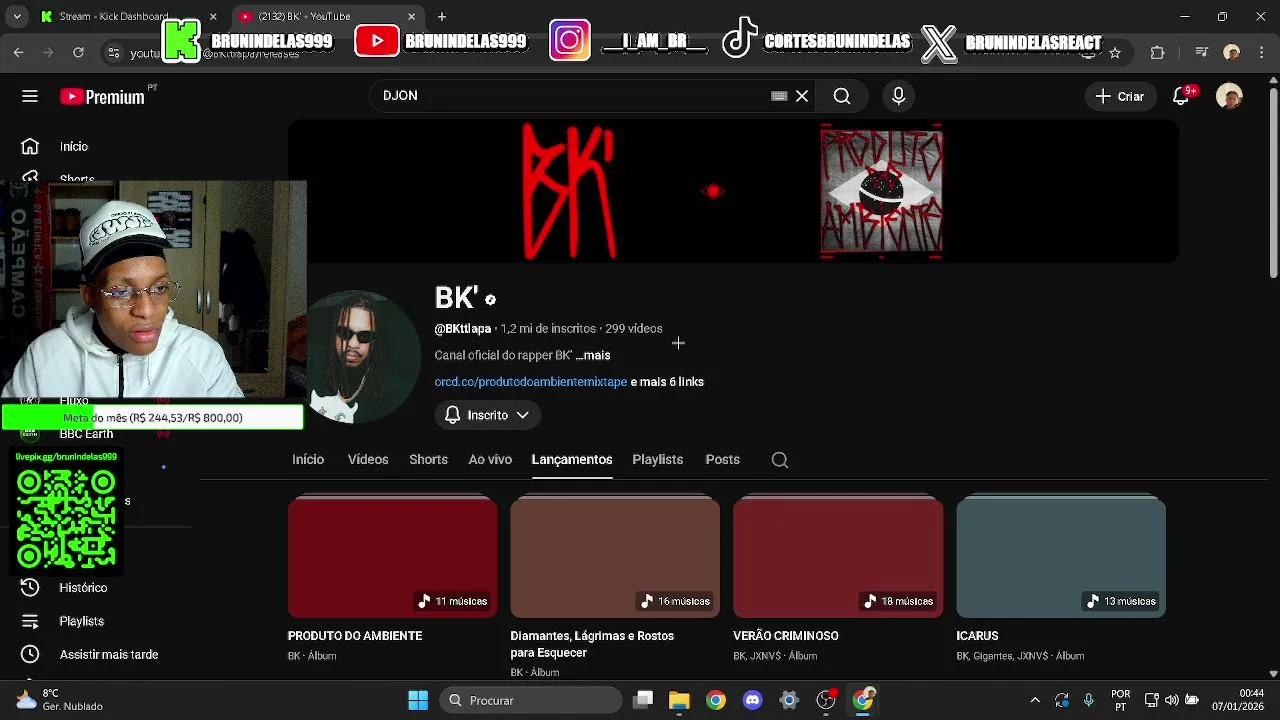Image resolution: width=1280 pixels, height=720 pixels.
Task: Switch to Stream - Kick Dashboard browser tab
Action: (x=125, y=16)
